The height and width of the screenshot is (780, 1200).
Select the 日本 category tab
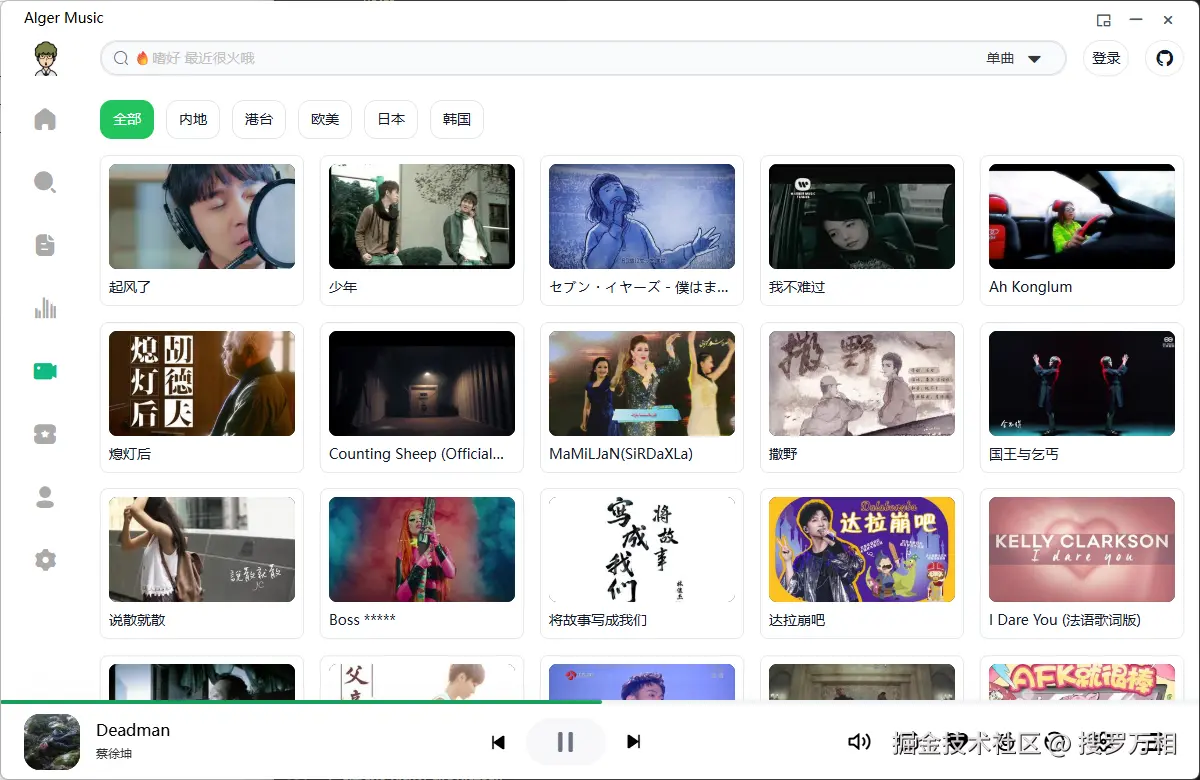pos(391,119)
